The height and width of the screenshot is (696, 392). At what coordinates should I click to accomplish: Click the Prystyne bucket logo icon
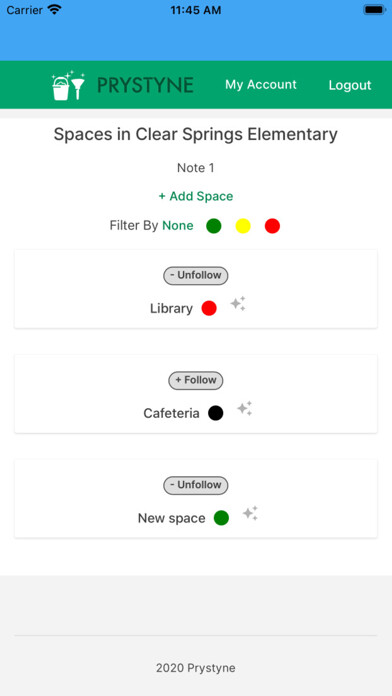(68, 85)
